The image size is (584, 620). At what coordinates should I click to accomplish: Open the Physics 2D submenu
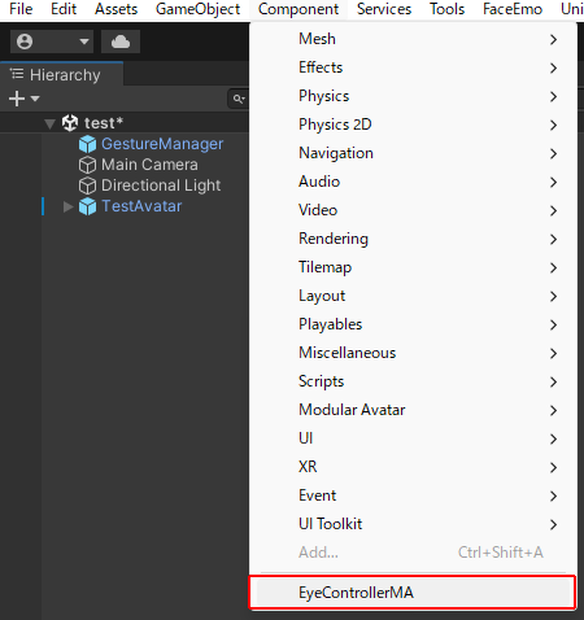(x=412, y=125)
